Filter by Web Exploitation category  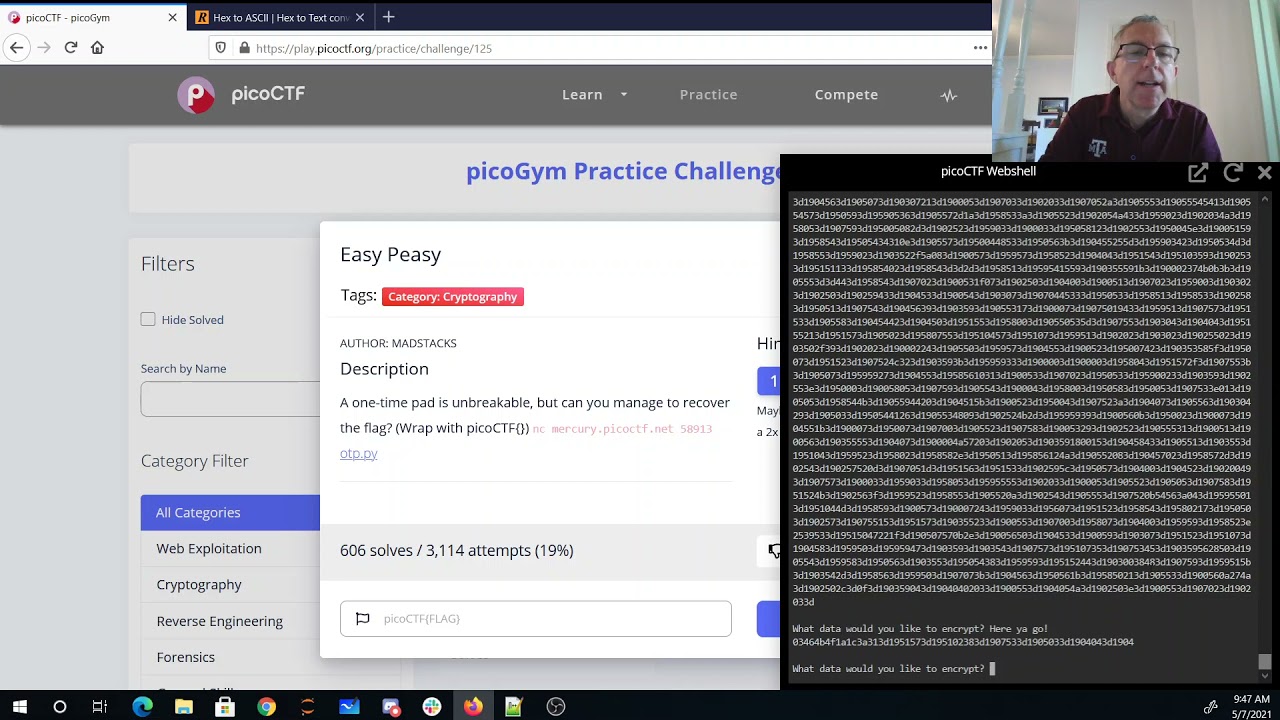(208, 548)
